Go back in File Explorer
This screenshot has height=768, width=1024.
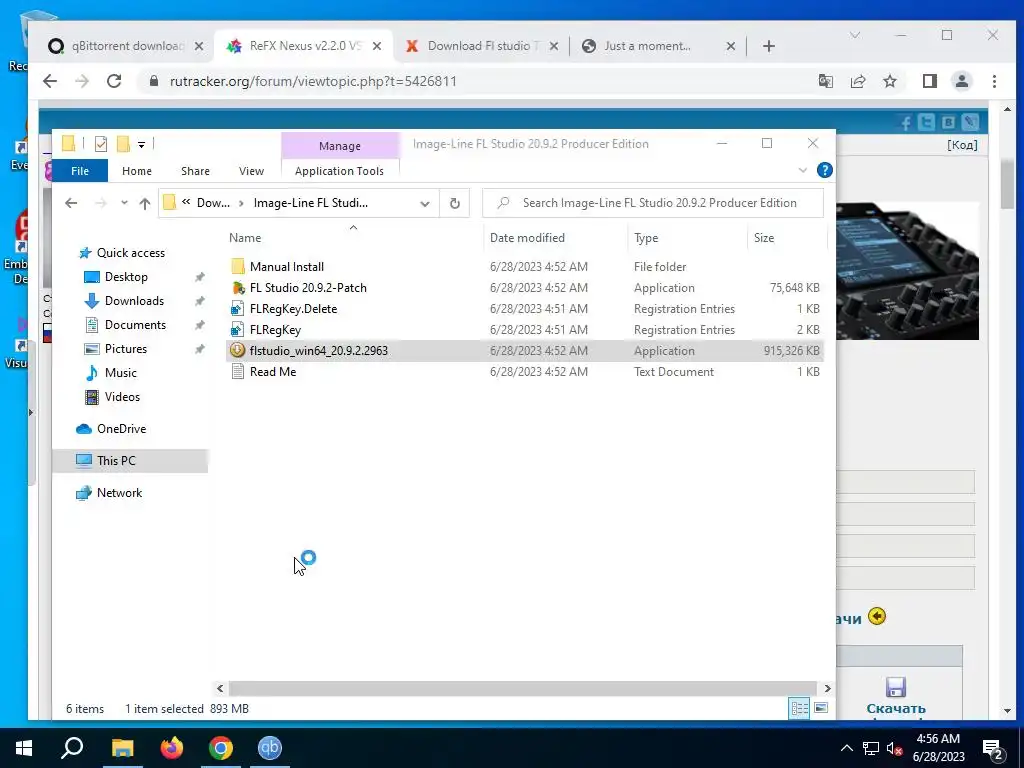click(x=71, y=203)
